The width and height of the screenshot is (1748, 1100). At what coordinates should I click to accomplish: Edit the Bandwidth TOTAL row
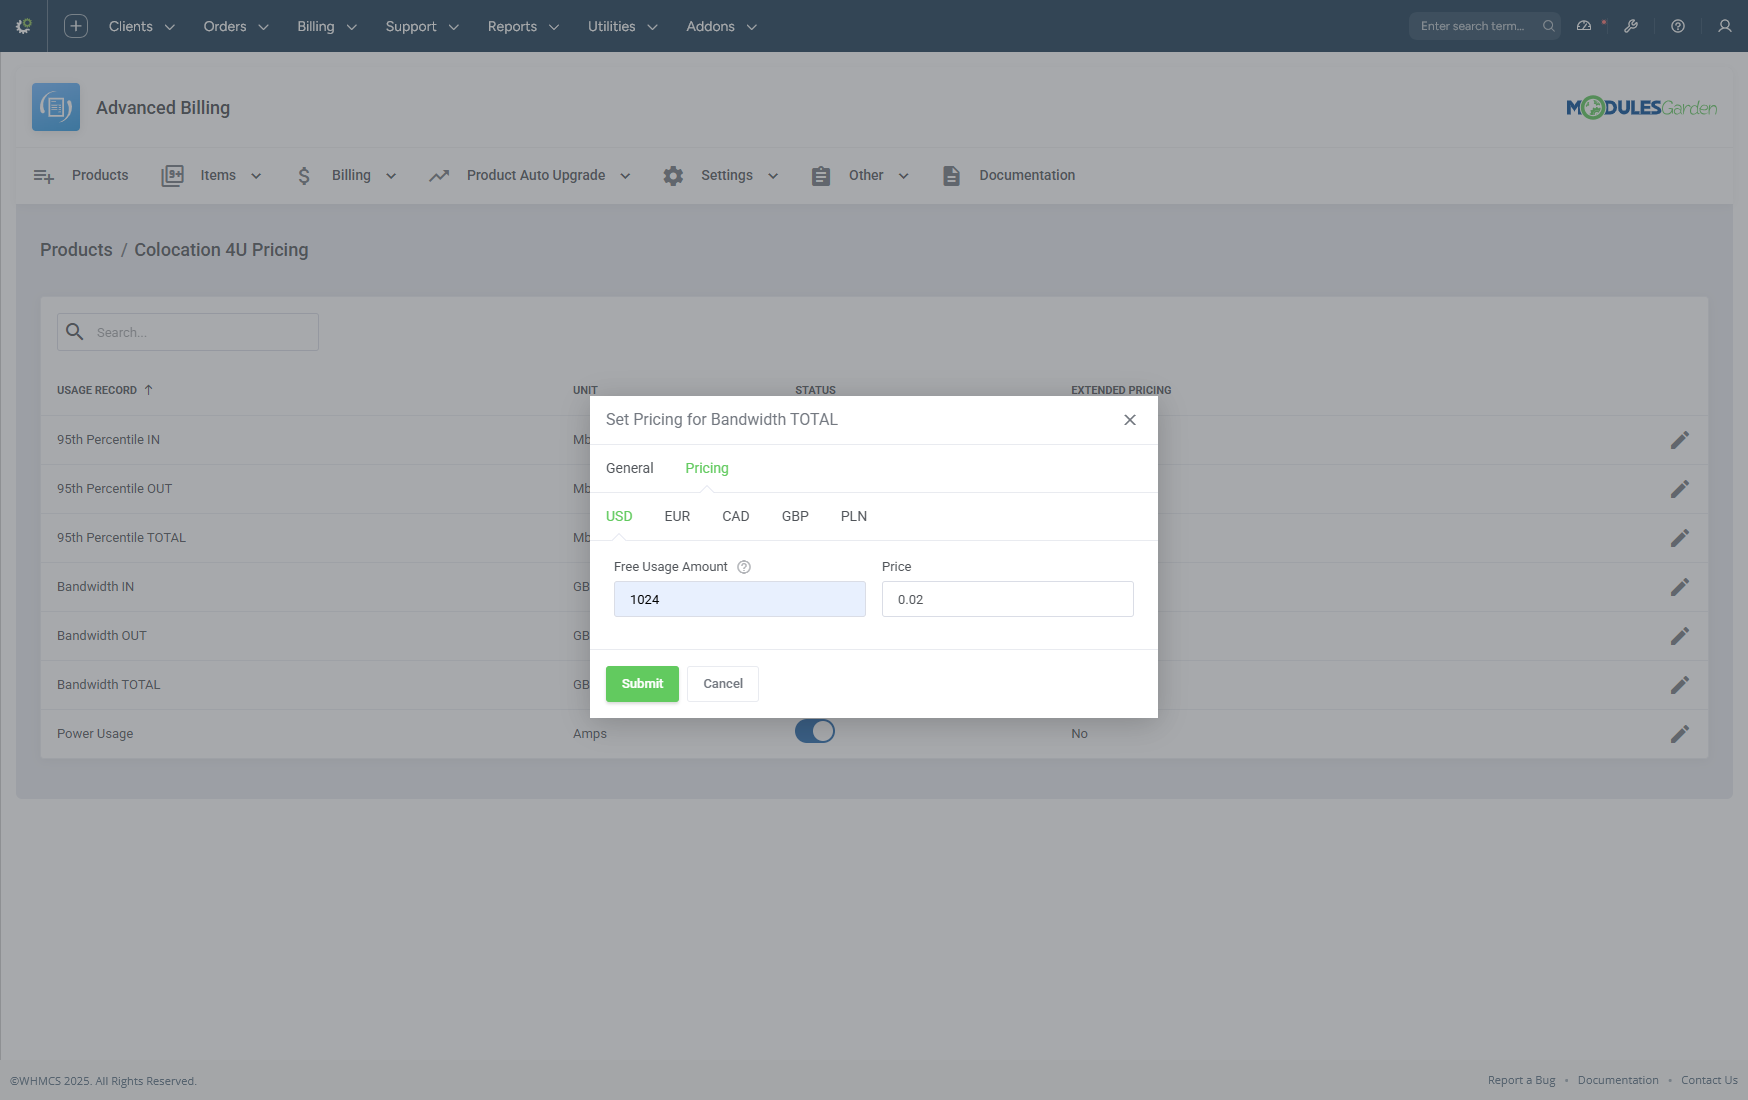click(x=1680, y=685)
